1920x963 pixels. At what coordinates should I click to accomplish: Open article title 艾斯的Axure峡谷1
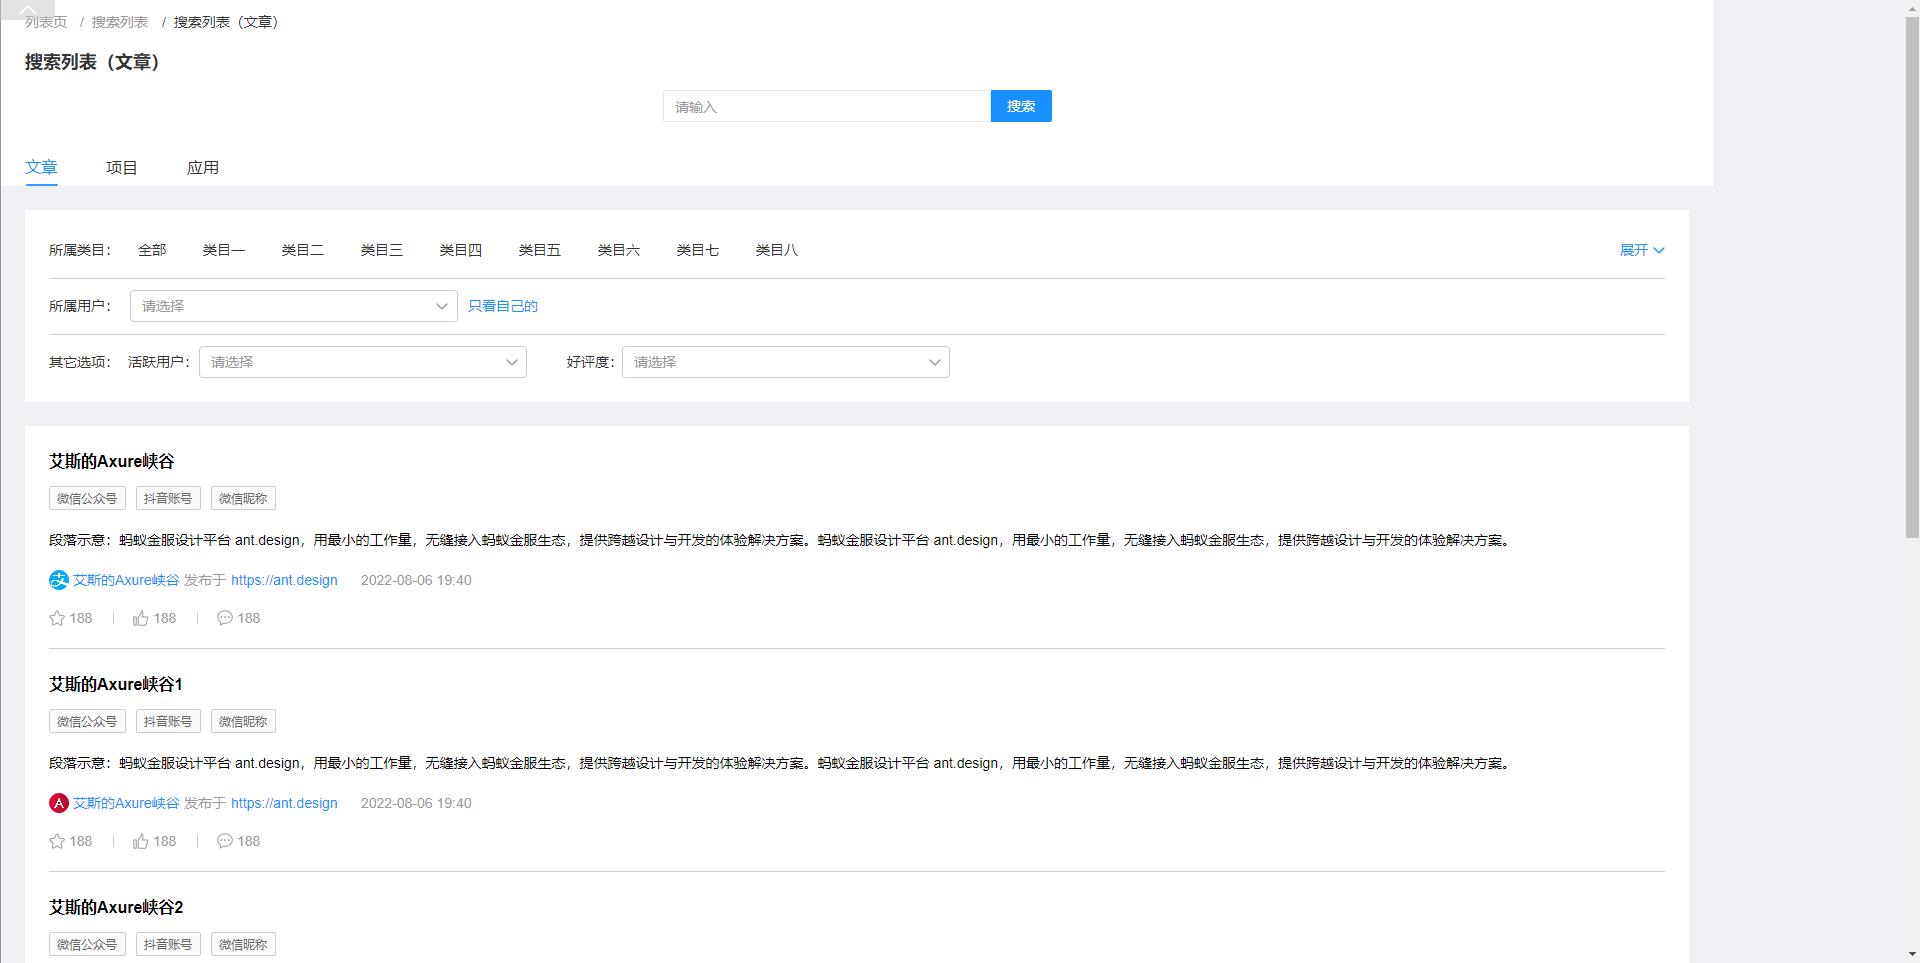tap(116, 684)
